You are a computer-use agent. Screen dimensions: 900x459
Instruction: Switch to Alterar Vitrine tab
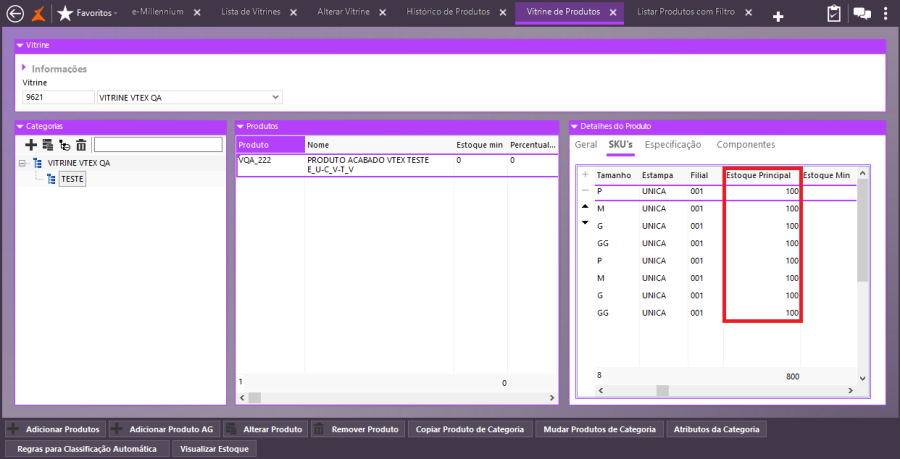(x=343, y=12)
